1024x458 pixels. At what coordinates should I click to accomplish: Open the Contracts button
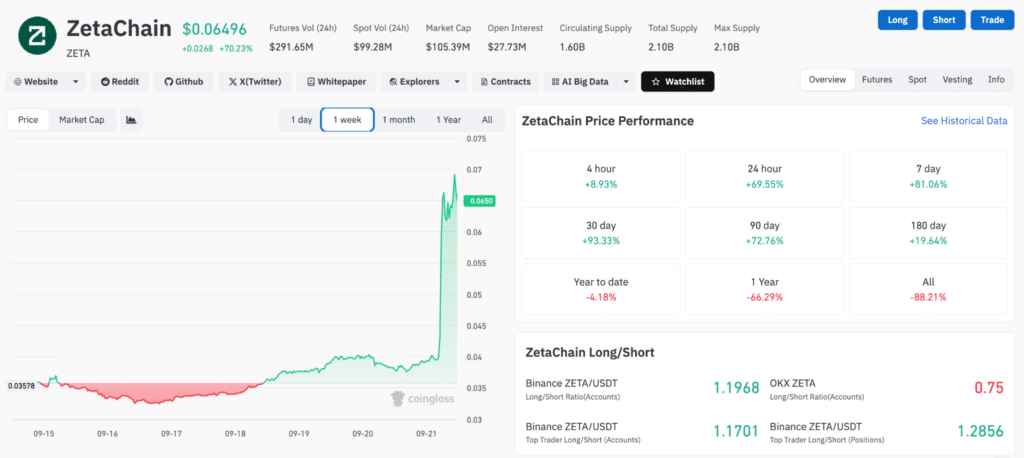[x=505, y=82]
